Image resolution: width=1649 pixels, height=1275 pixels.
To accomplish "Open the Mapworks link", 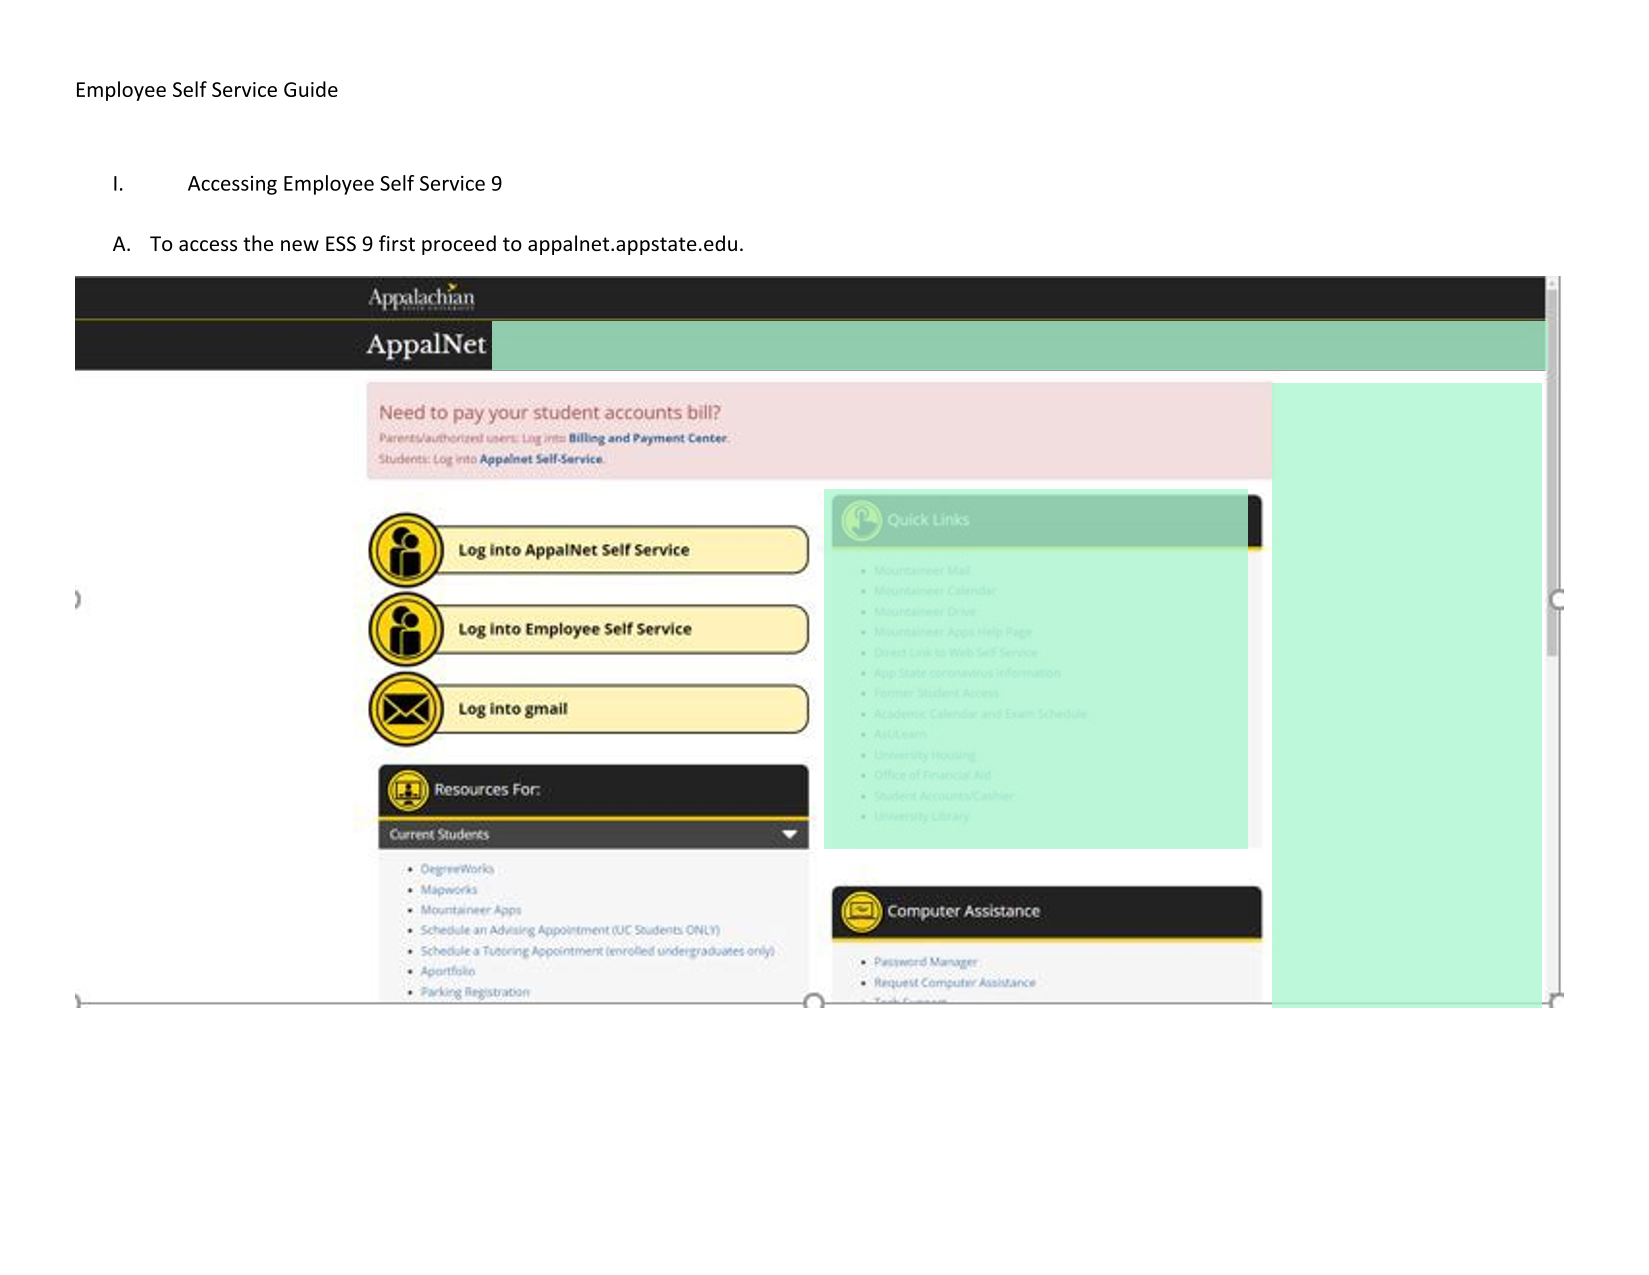I will pos(449,890).
